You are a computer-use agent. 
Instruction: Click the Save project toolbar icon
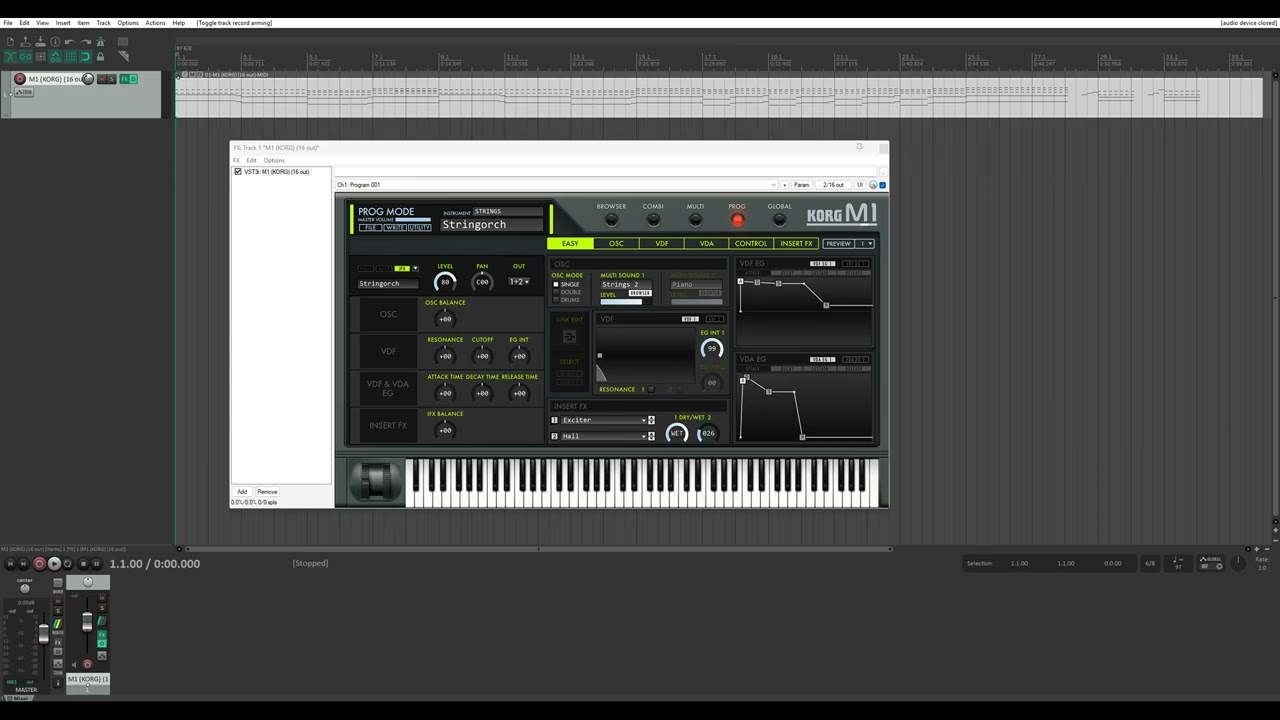tap(40, 42)
